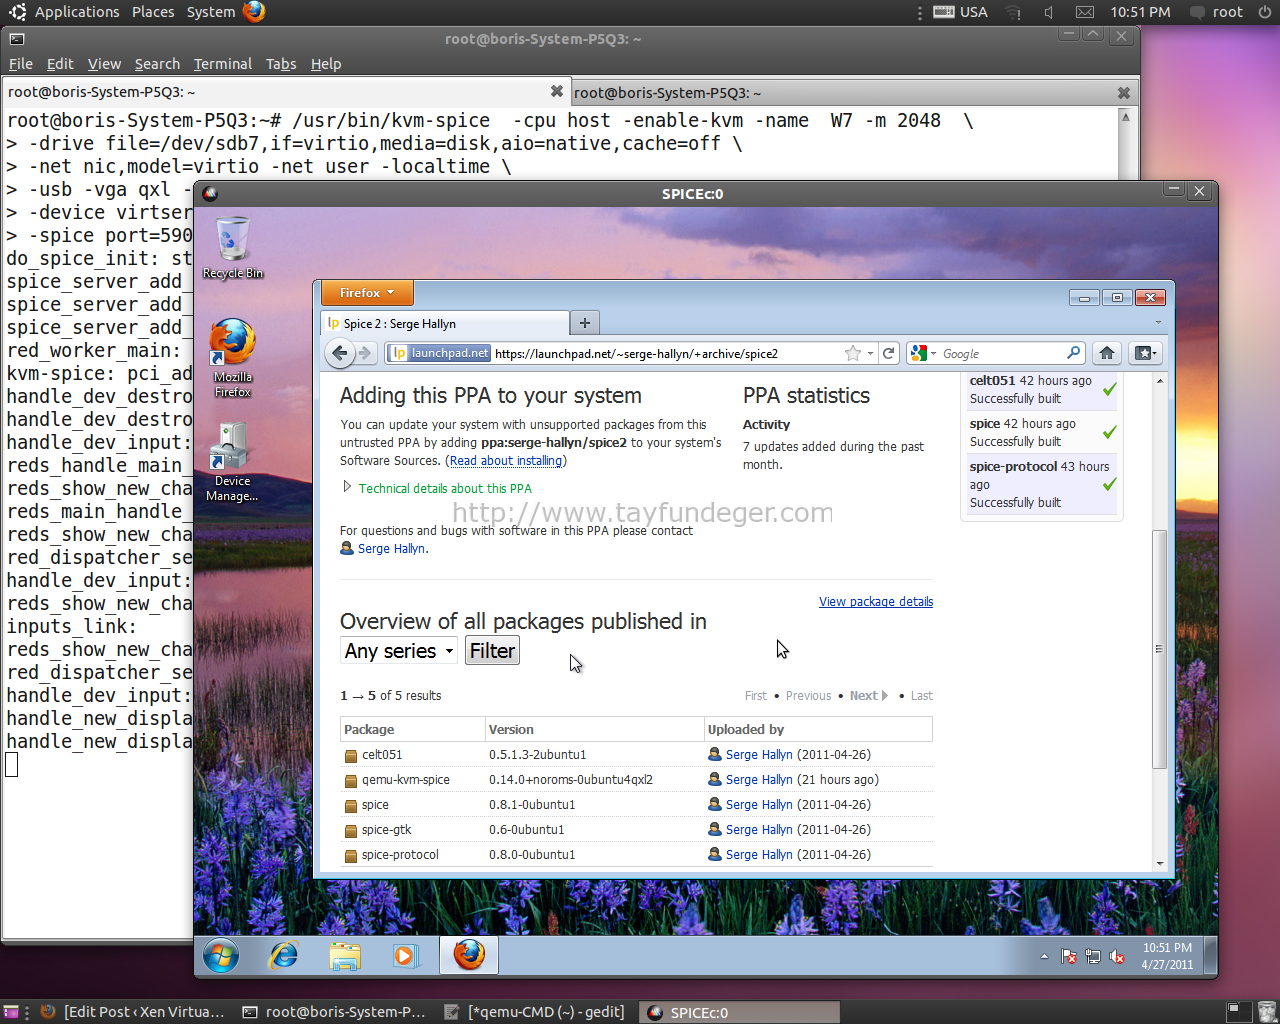
Task: Follow the Read about installing link
Action: coord(506,461)
